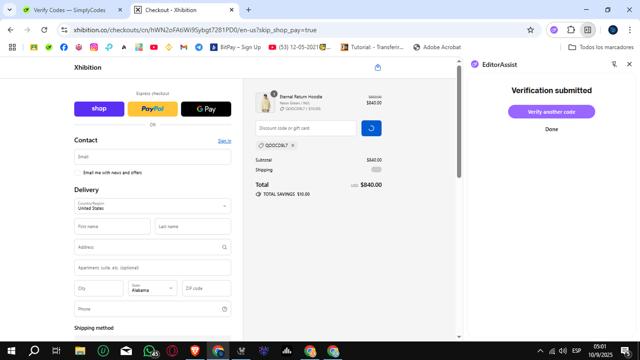The width and height of the screenshot is (640, 360).
Task: Click the browser address bar URL
Action: pyautogui.click(x=195, y=30)
